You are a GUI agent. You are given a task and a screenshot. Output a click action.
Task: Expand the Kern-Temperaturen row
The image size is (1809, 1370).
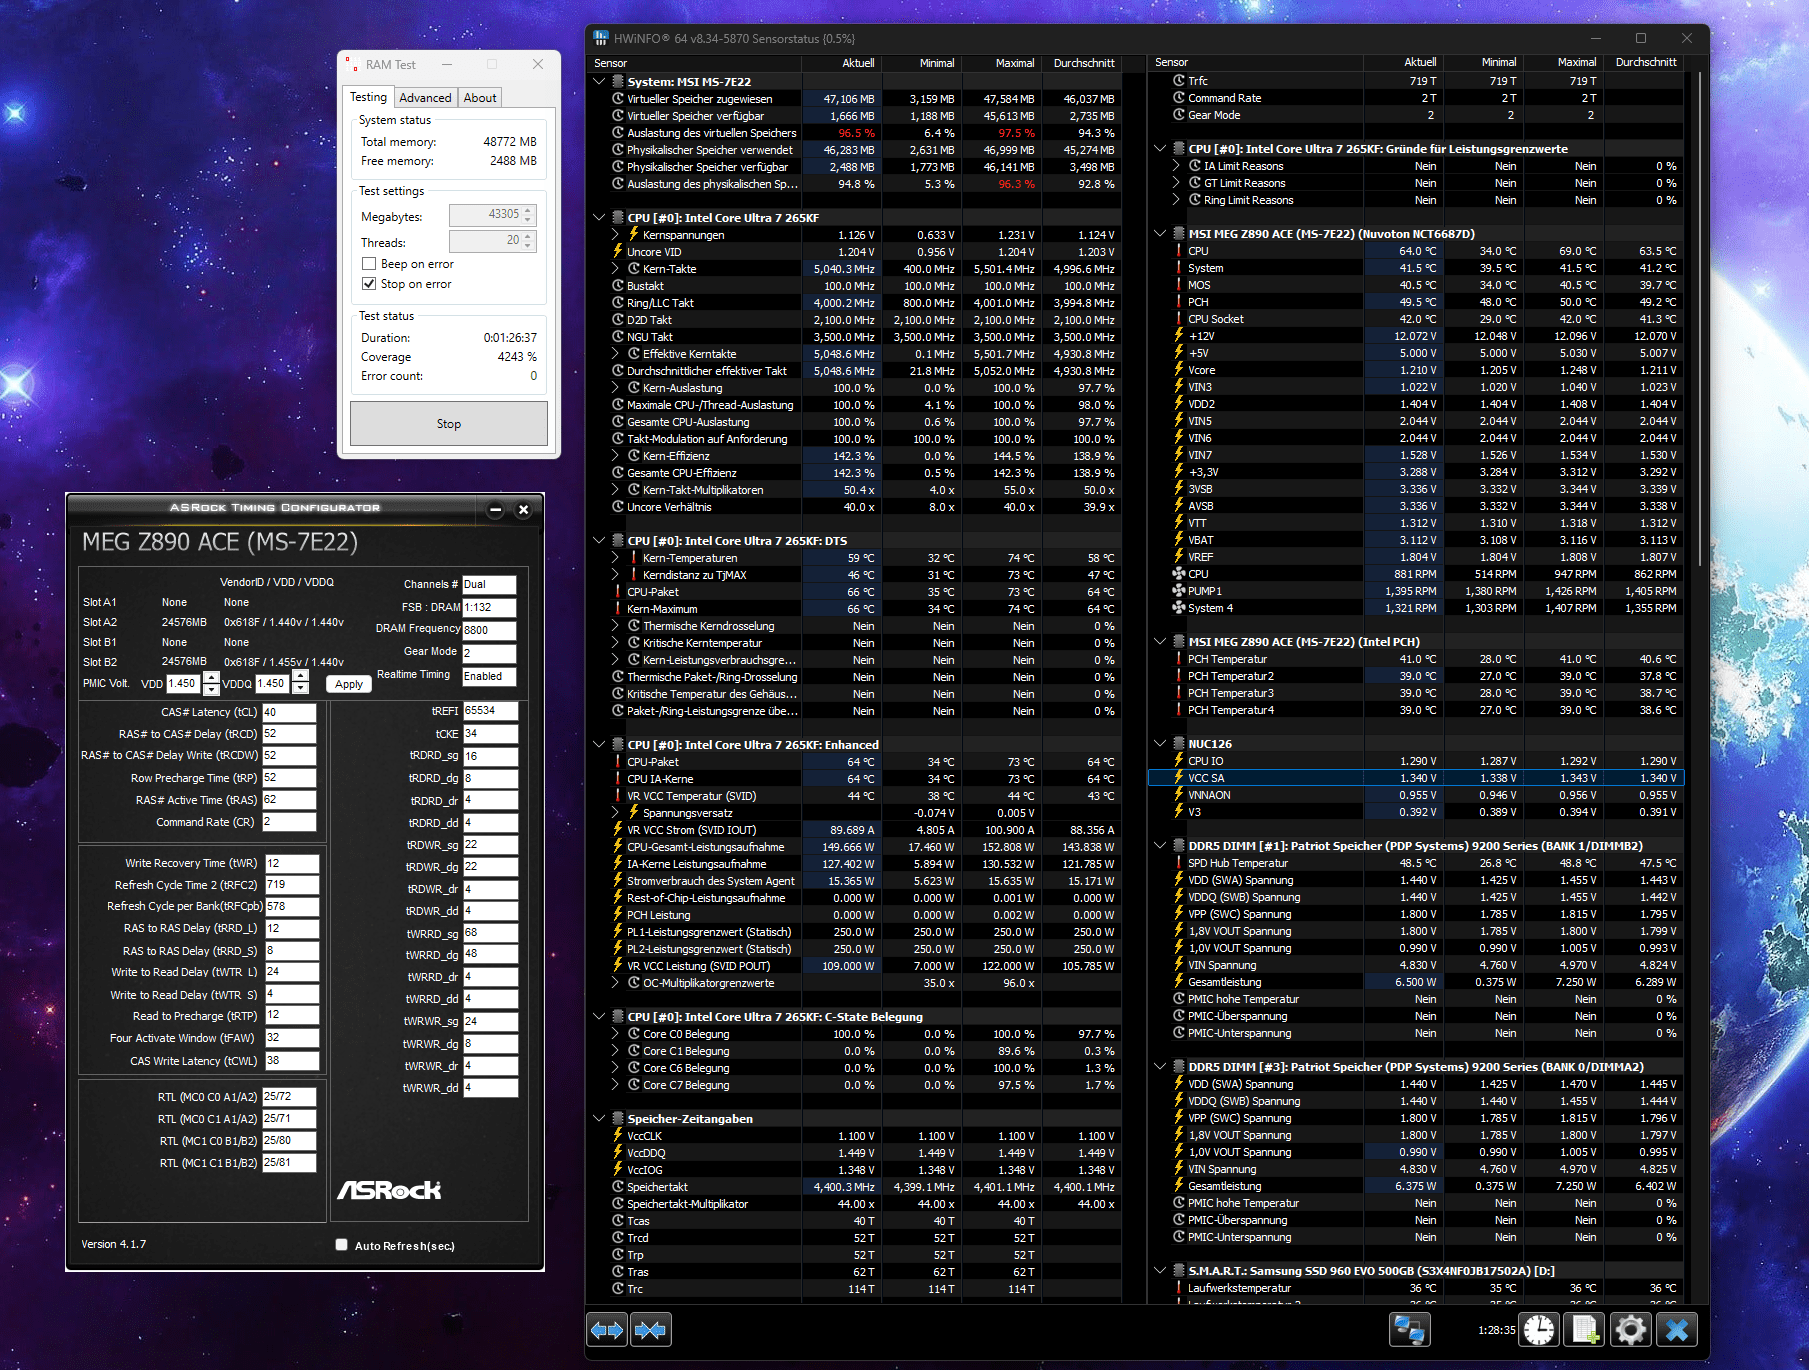(x=616, y=558)
